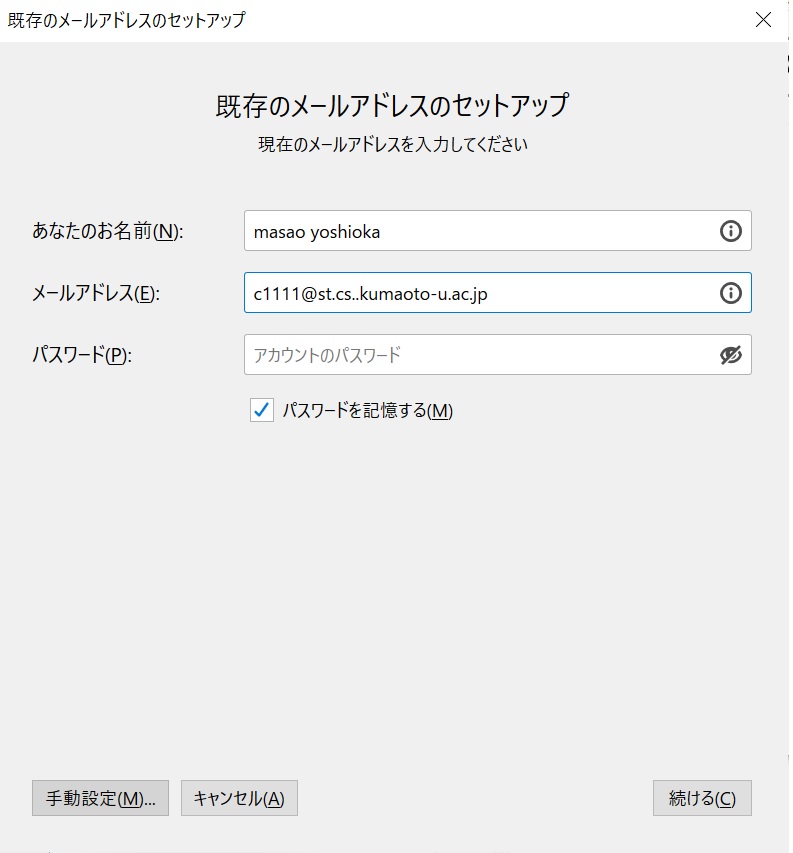The width and height of the screenshot is (793, 853).
Task: Open manual configuration with 手動設定(M)...
Action: tap(100, 798)
